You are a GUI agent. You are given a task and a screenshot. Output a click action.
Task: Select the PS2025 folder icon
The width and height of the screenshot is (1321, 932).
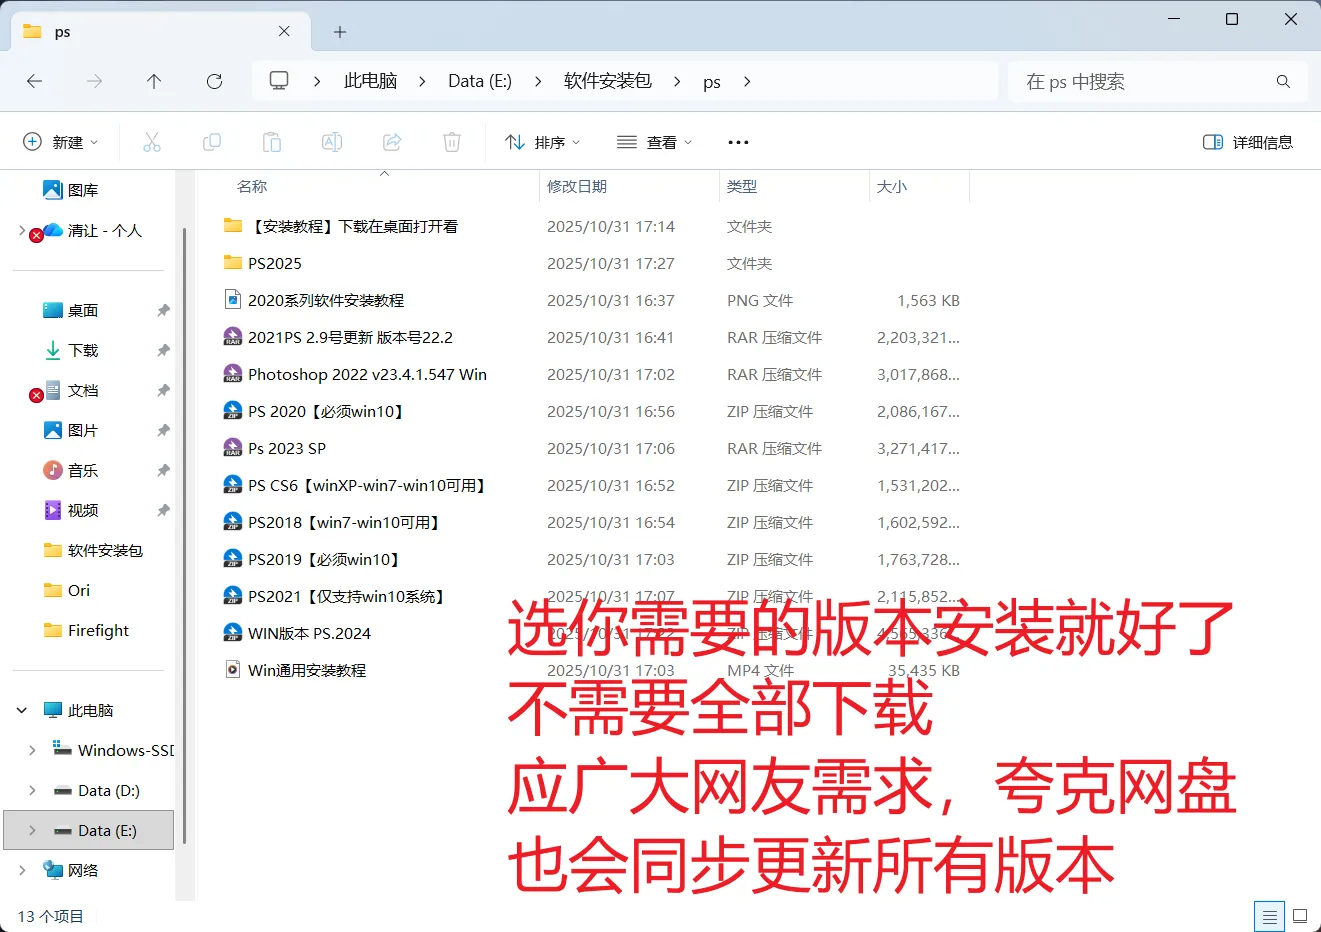[x=233, y=263]
